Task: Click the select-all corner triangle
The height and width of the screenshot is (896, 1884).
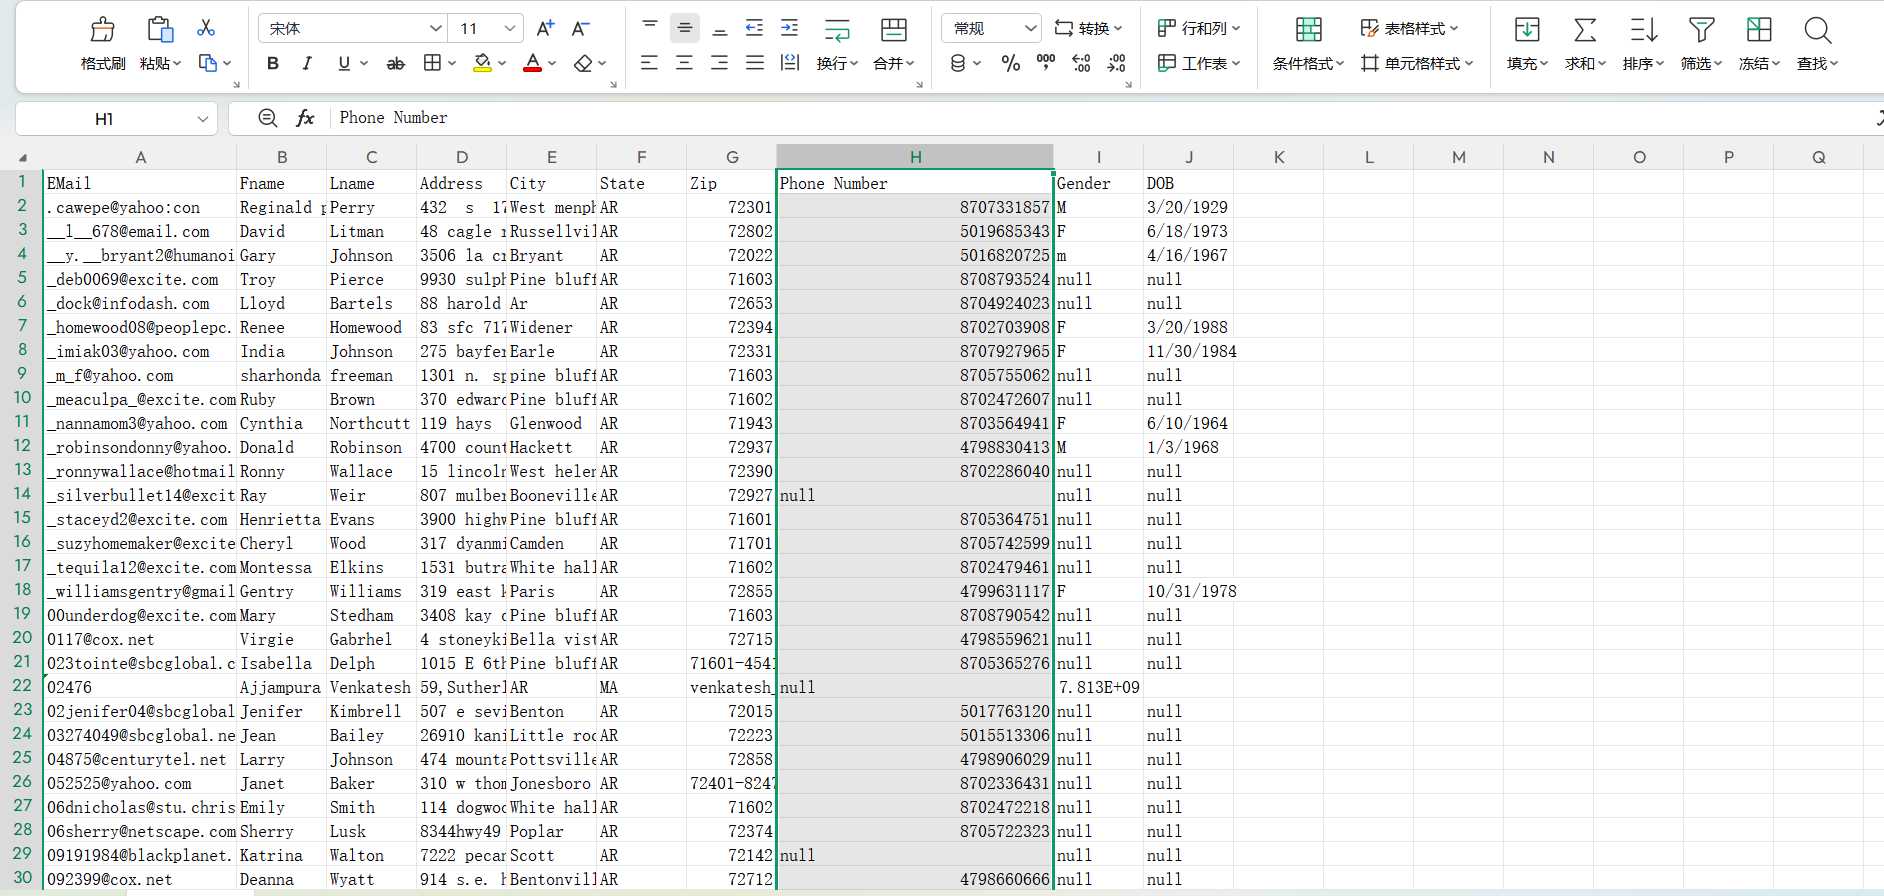Action: pos(22,157)
